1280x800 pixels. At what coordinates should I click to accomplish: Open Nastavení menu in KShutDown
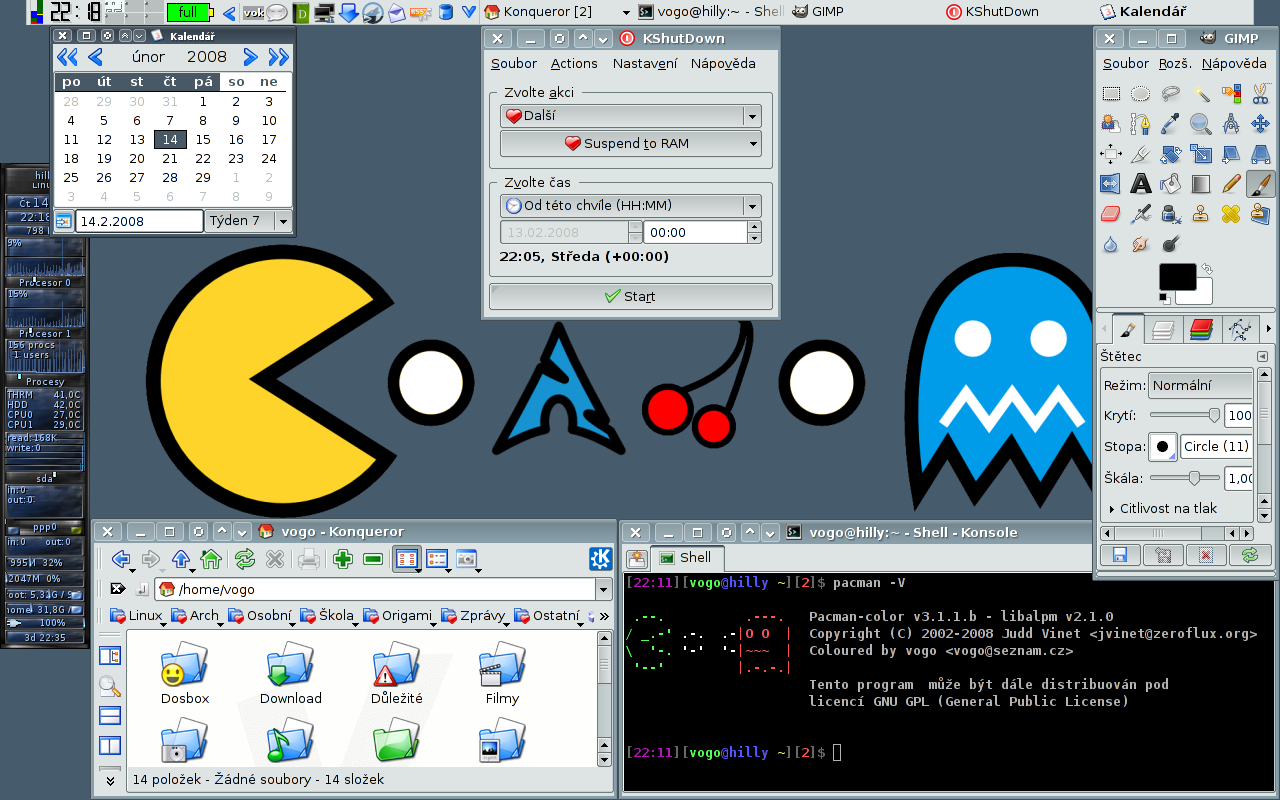click(644, 64)
